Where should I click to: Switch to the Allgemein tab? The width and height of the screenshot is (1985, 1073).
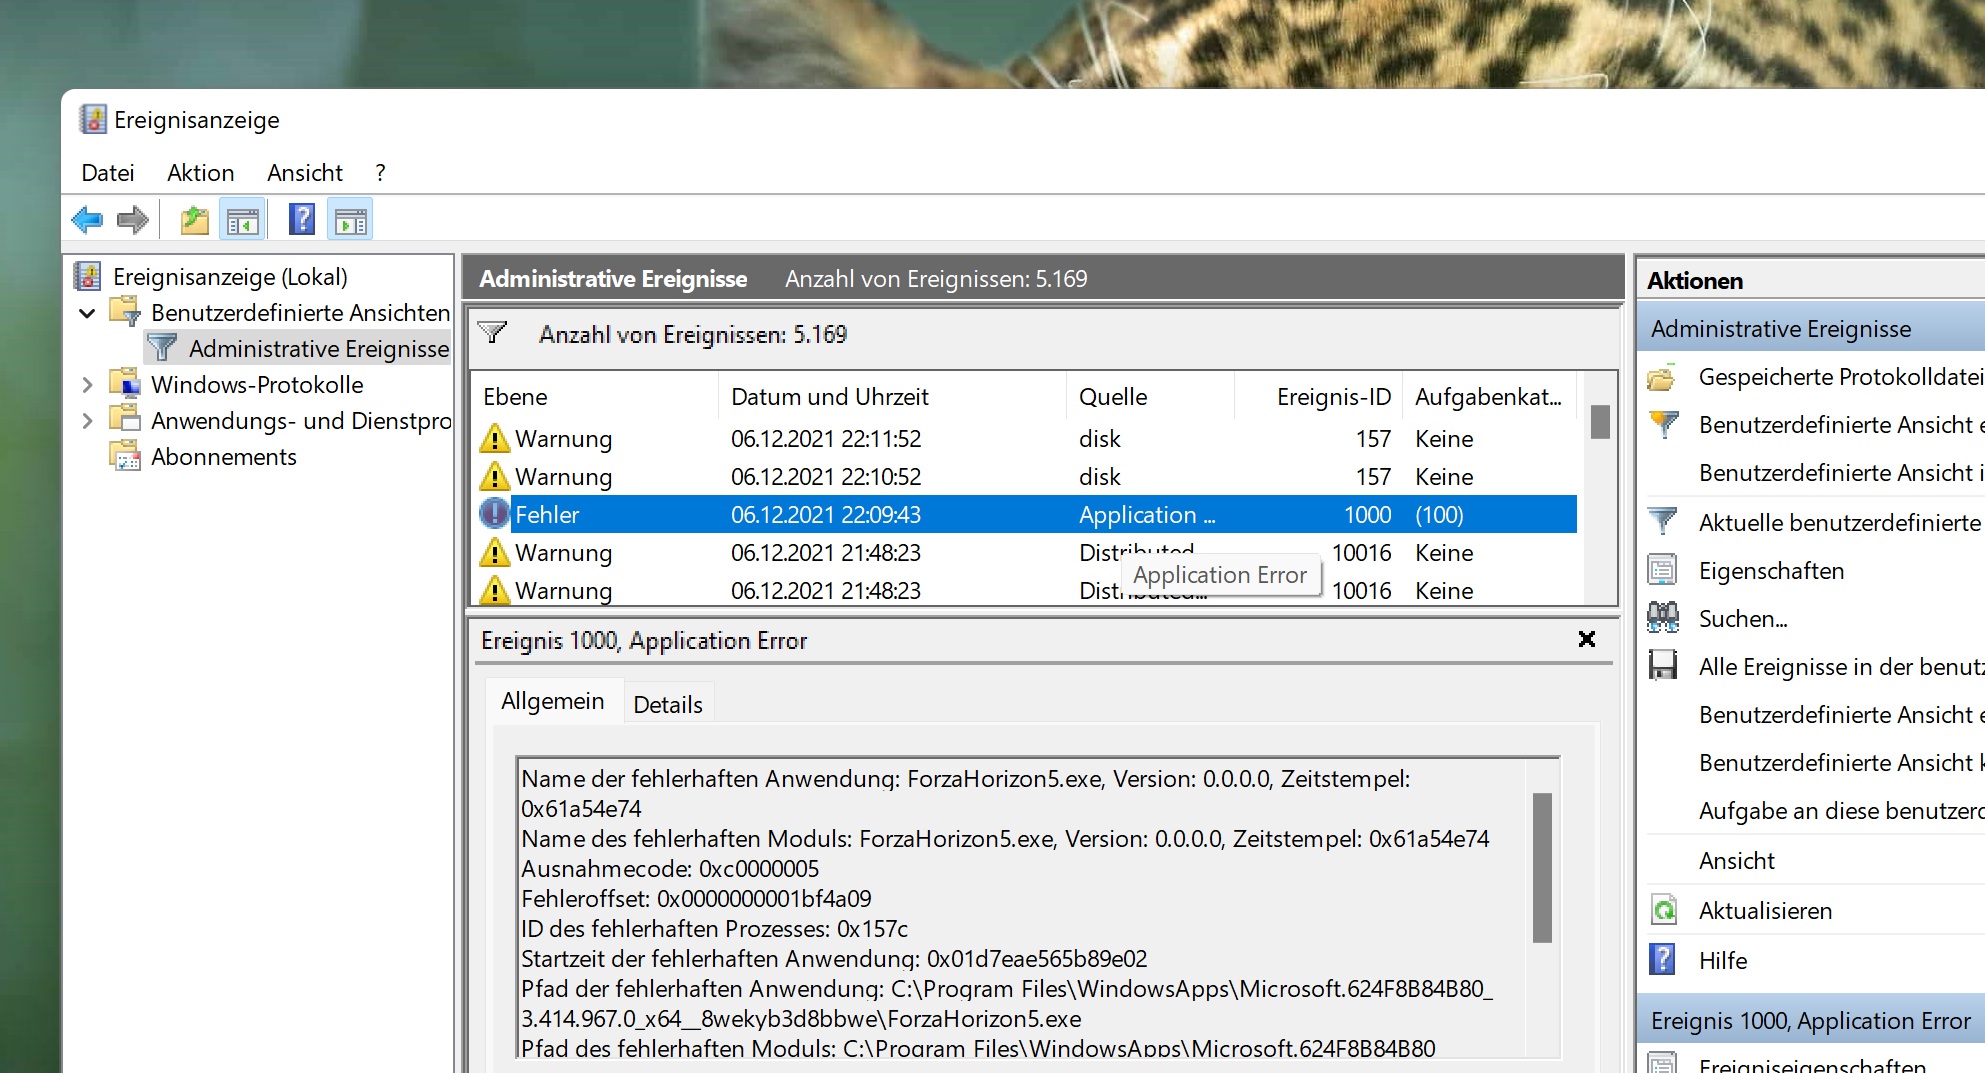coord(553,701)
